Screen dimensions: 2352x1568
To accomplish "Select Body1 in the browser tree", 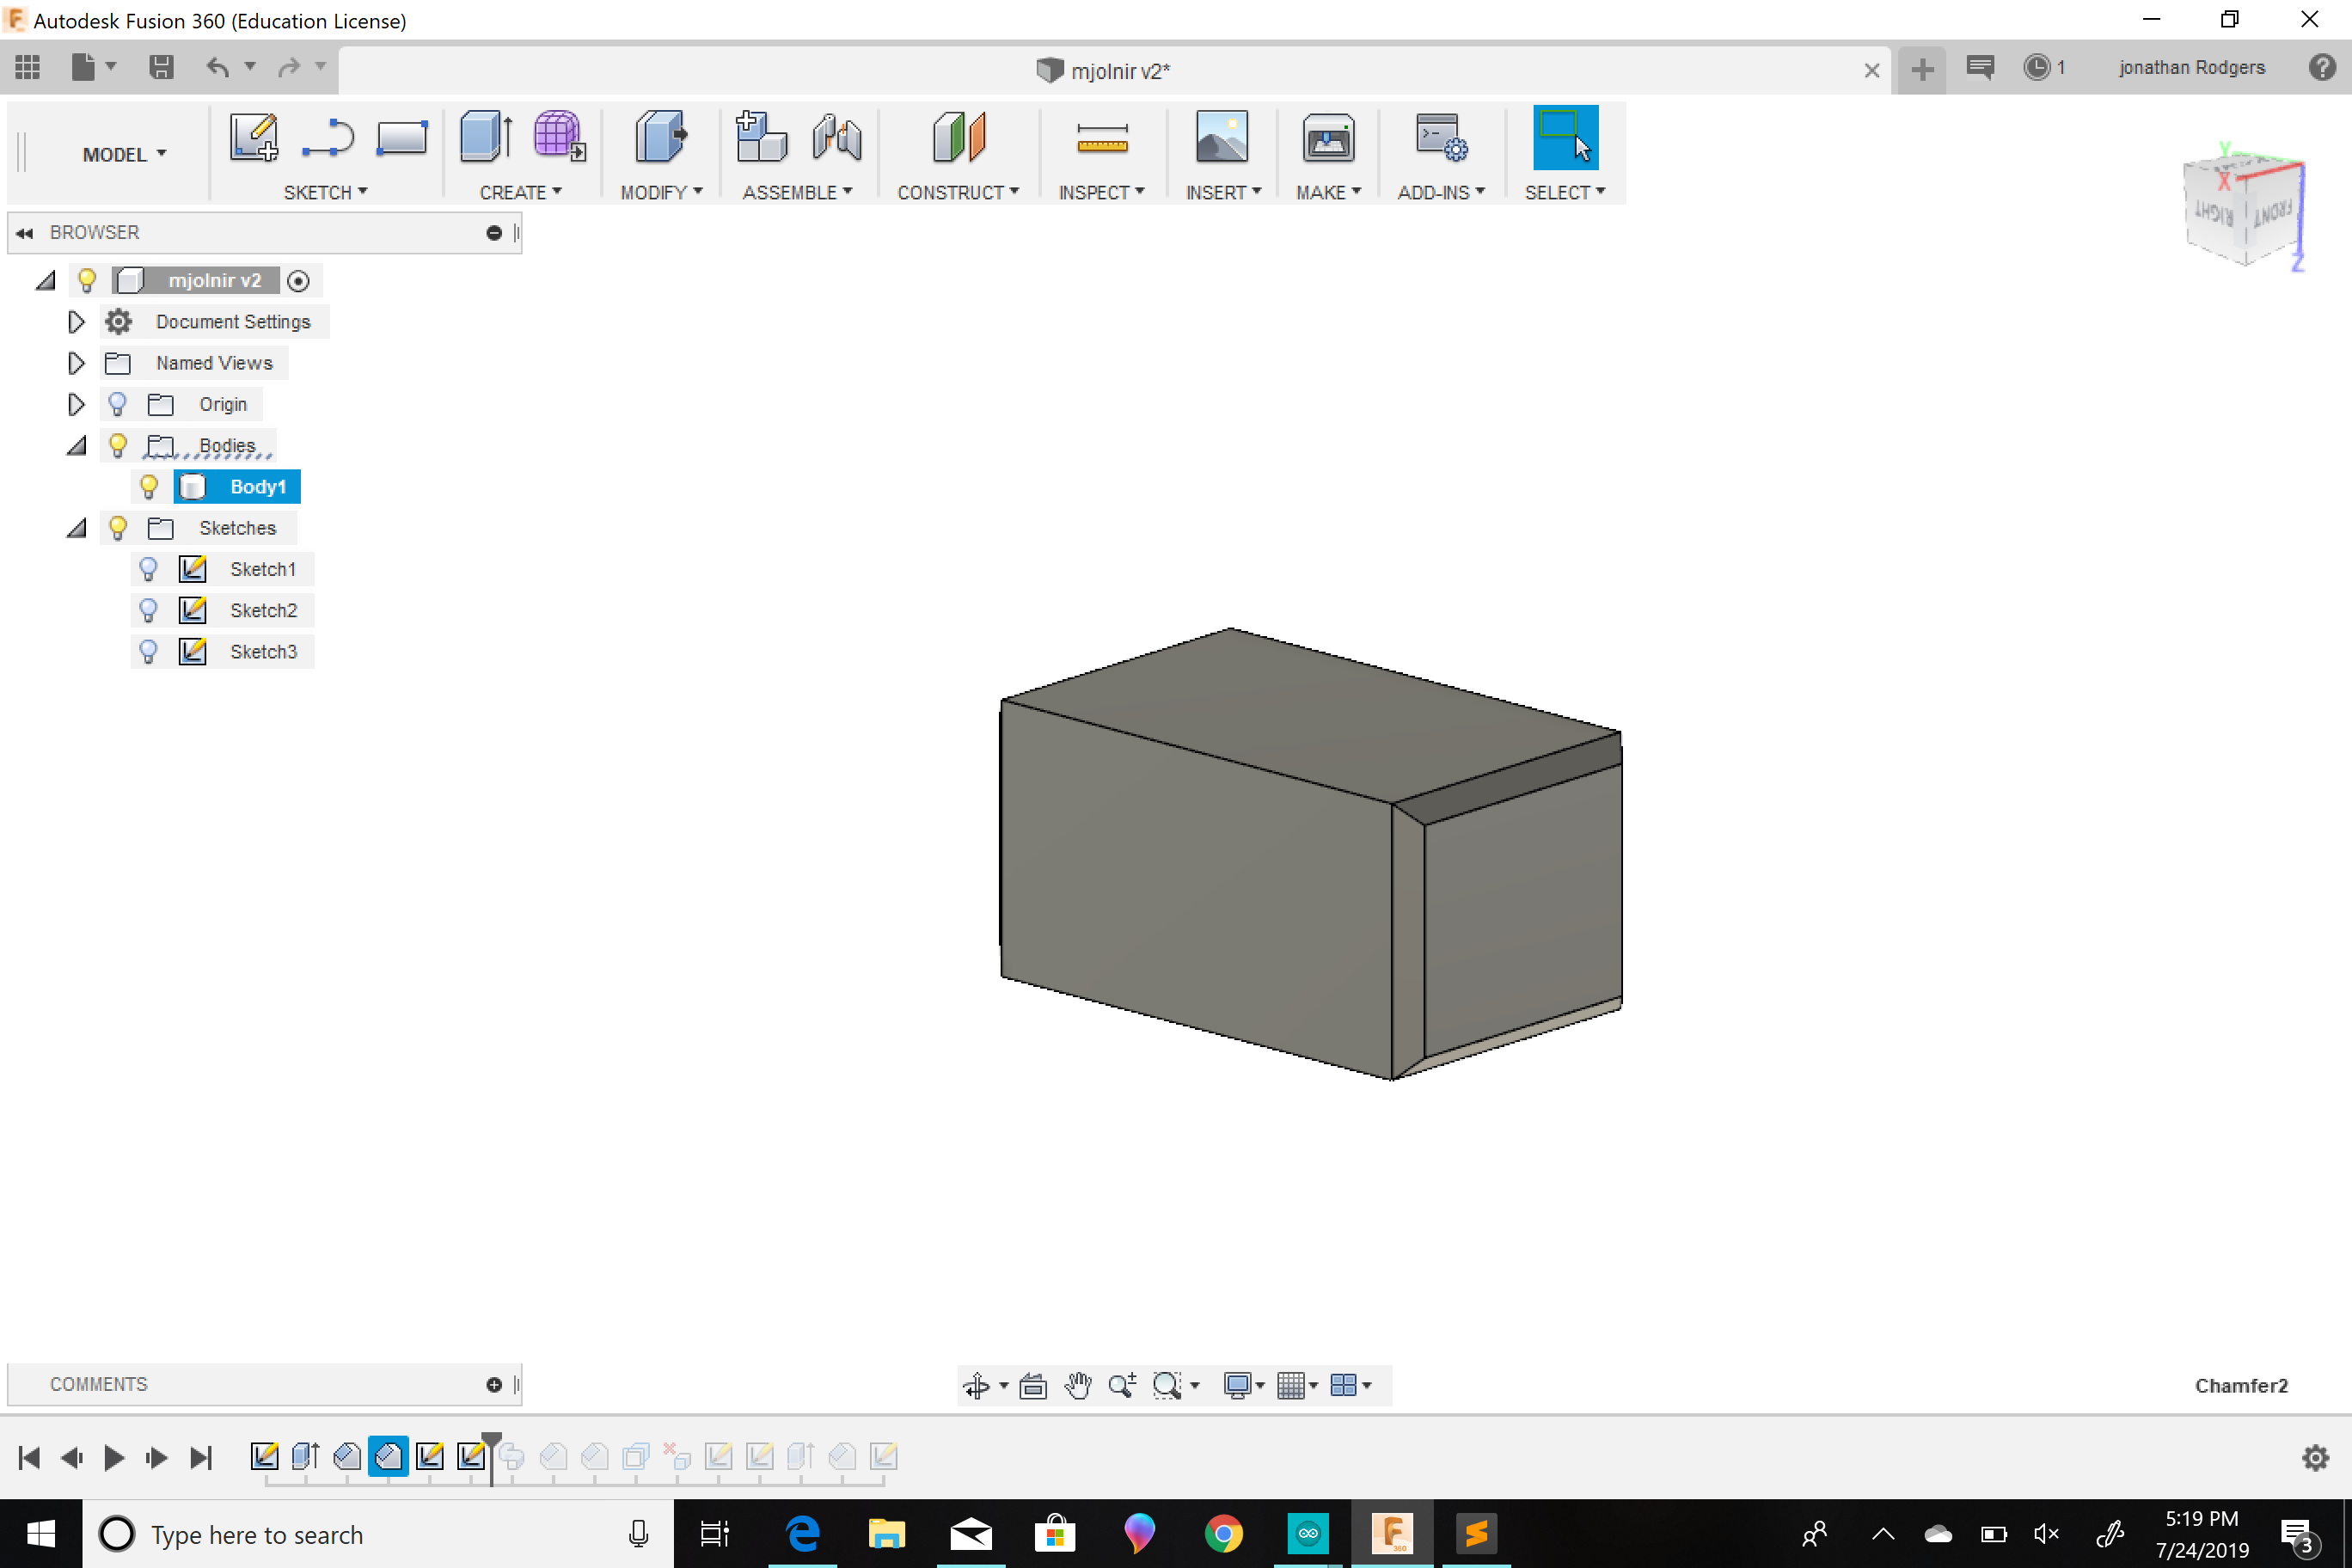I will click(x=237, y=486).
